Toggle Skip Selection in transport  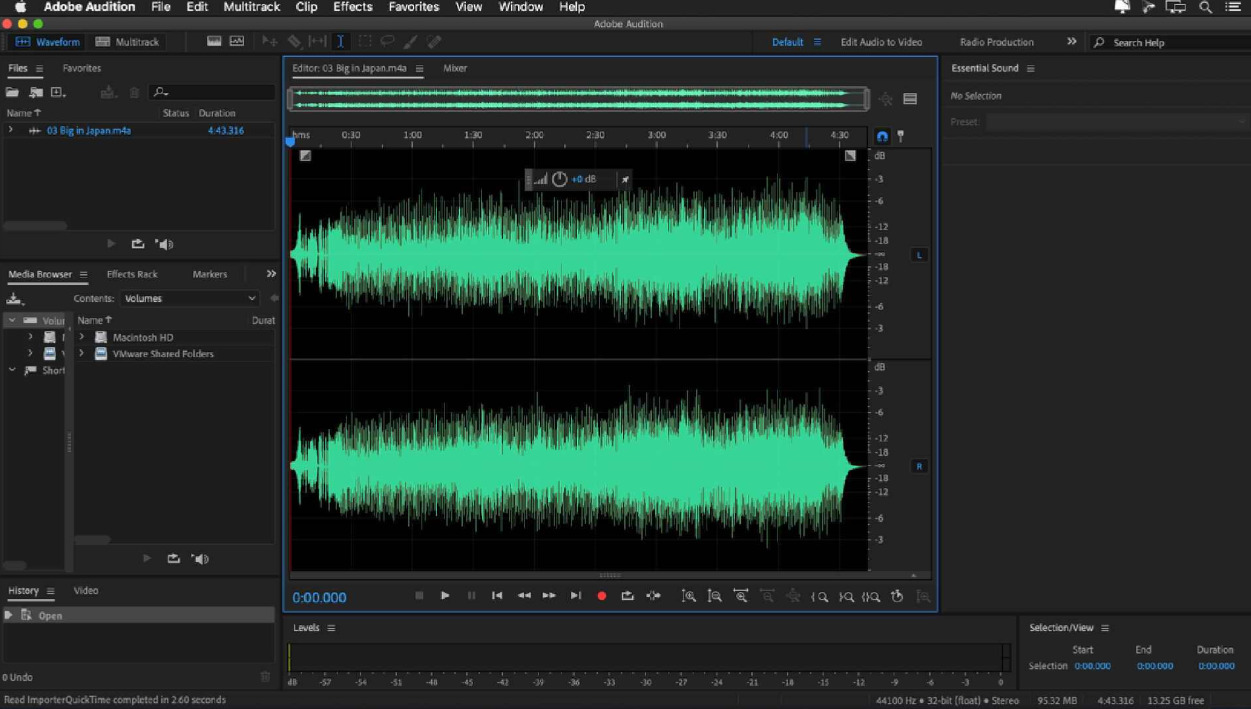coord(653,595)
